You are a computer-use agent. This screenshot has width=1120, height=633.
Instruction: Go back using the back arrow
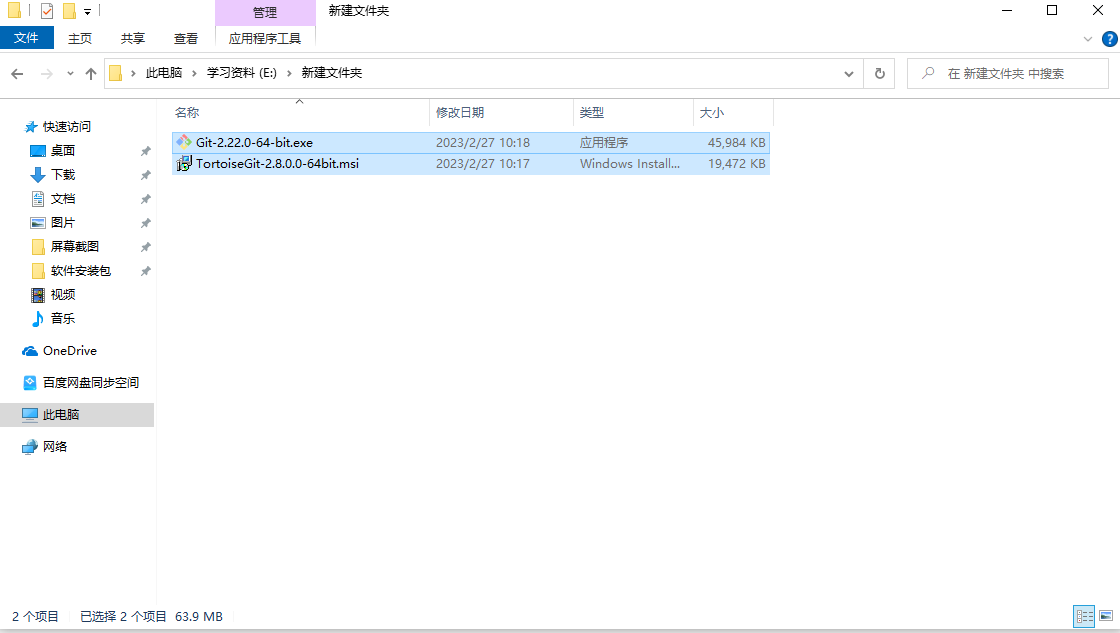pyautogui.click(x=18, y=74)
